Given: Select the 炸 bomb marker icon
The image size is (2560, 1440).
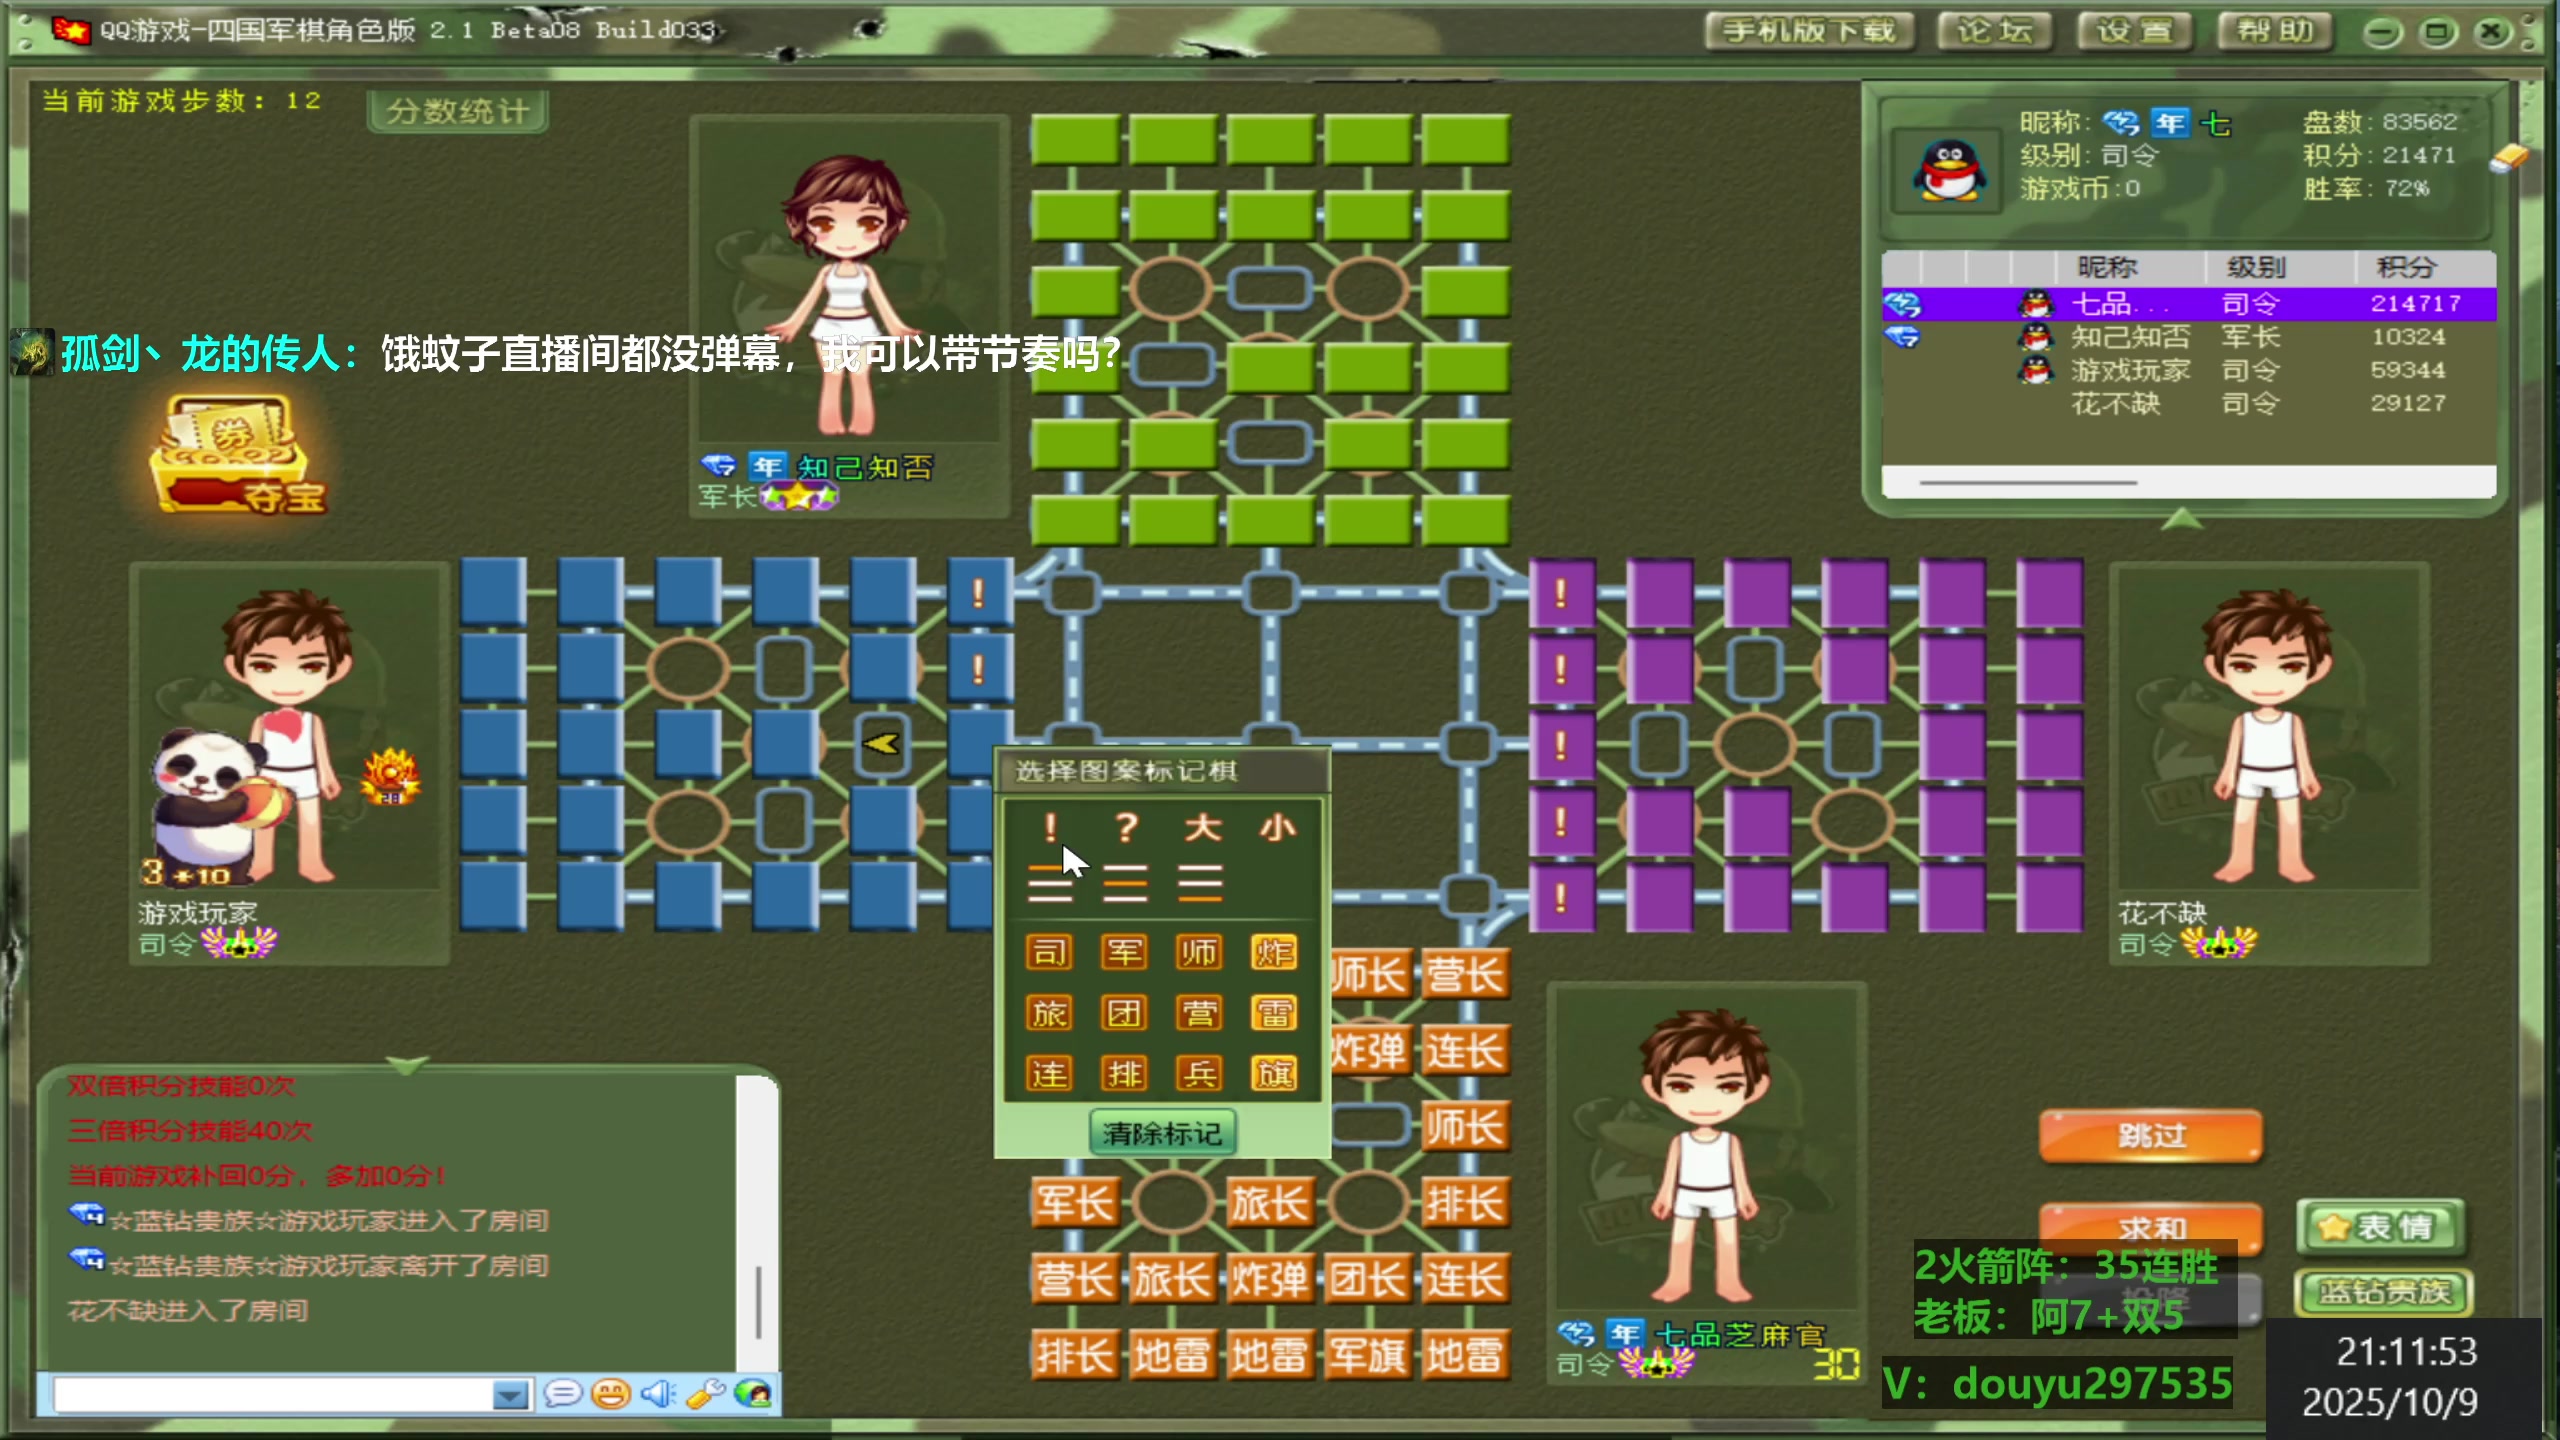Looking at the screenshot, I should (x=1277, y=951).
